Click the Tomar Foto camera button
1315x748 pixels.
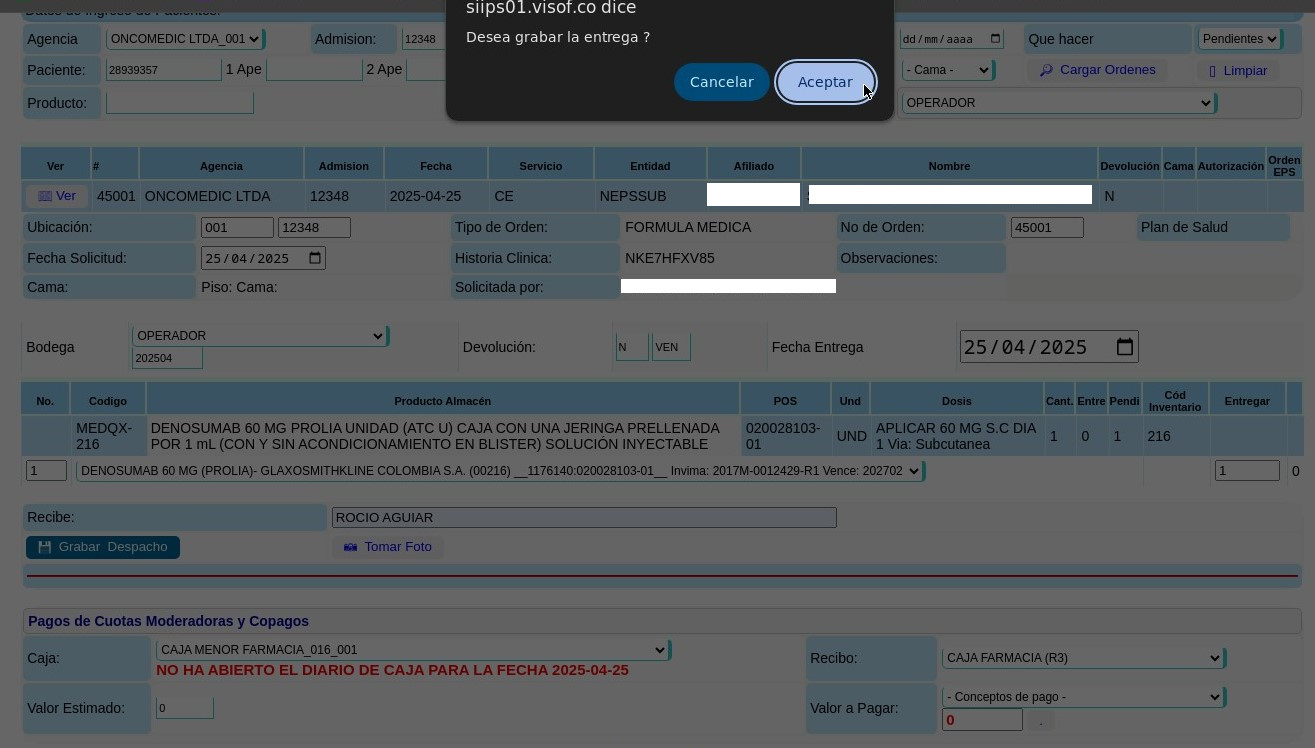(388, 547)
